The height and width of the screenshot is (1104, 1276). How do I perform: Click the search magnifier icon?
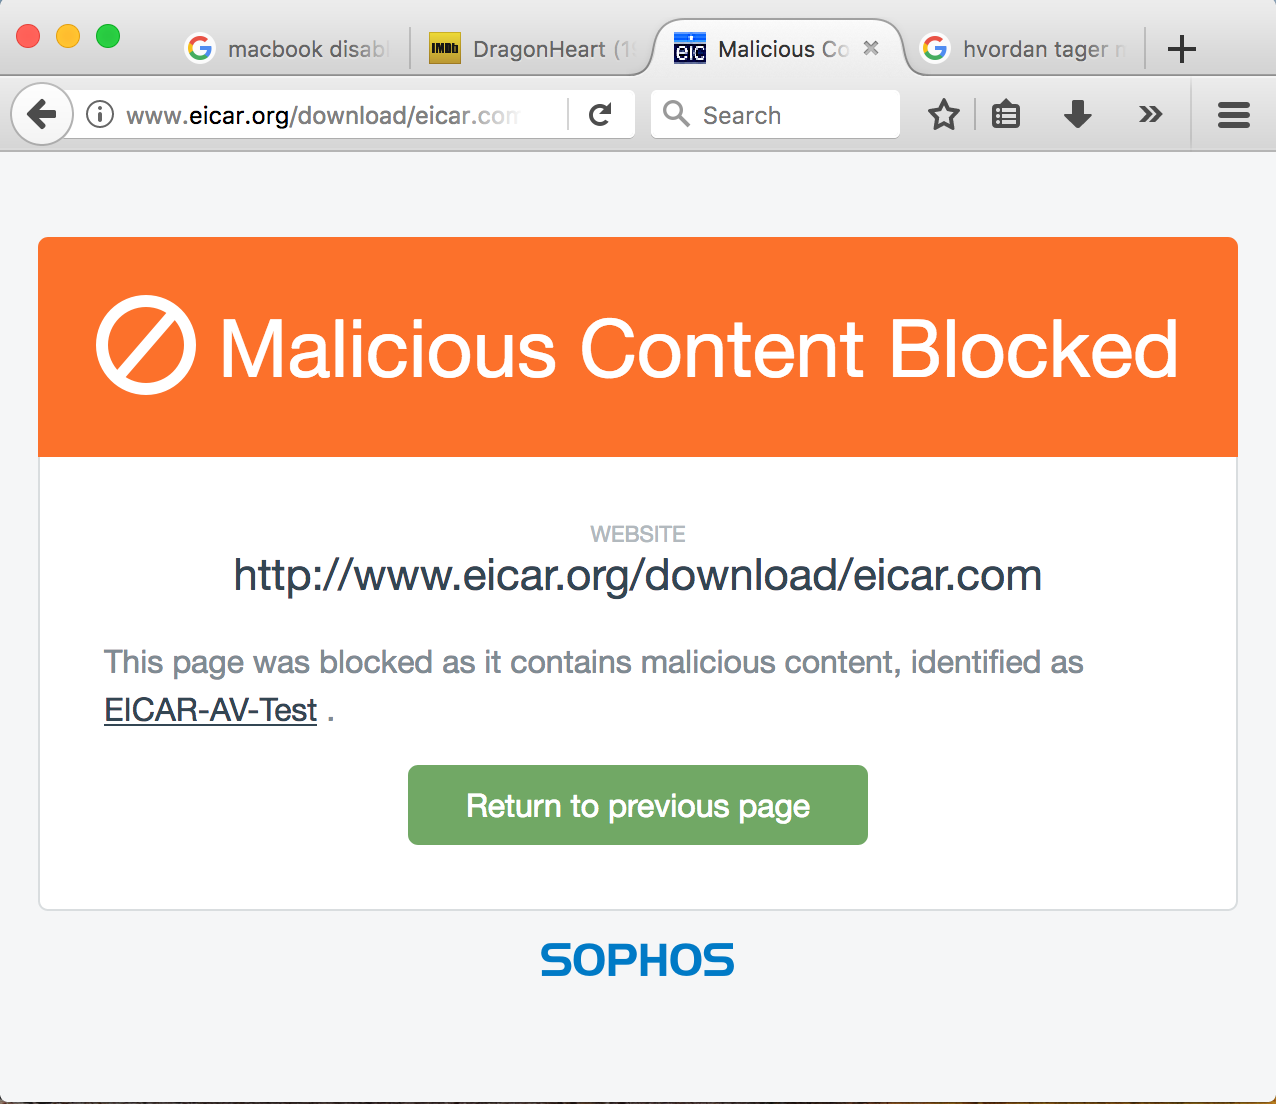pyautogui.click(x=677, y=114)
